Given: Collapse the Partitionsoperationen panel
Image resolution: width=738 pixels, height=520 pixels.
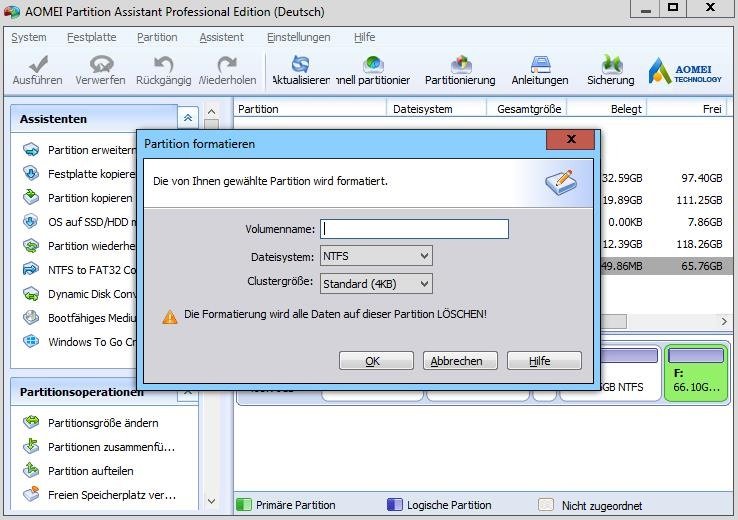Looking at the screenshot, I should tap(188, 392).
